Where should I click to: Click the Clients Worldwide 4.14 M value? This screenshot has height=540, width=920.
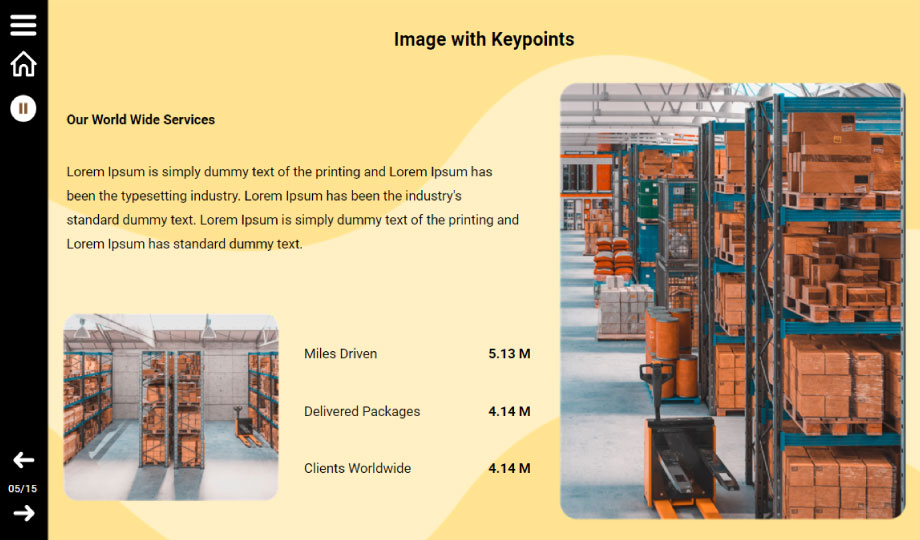[509, 468]
